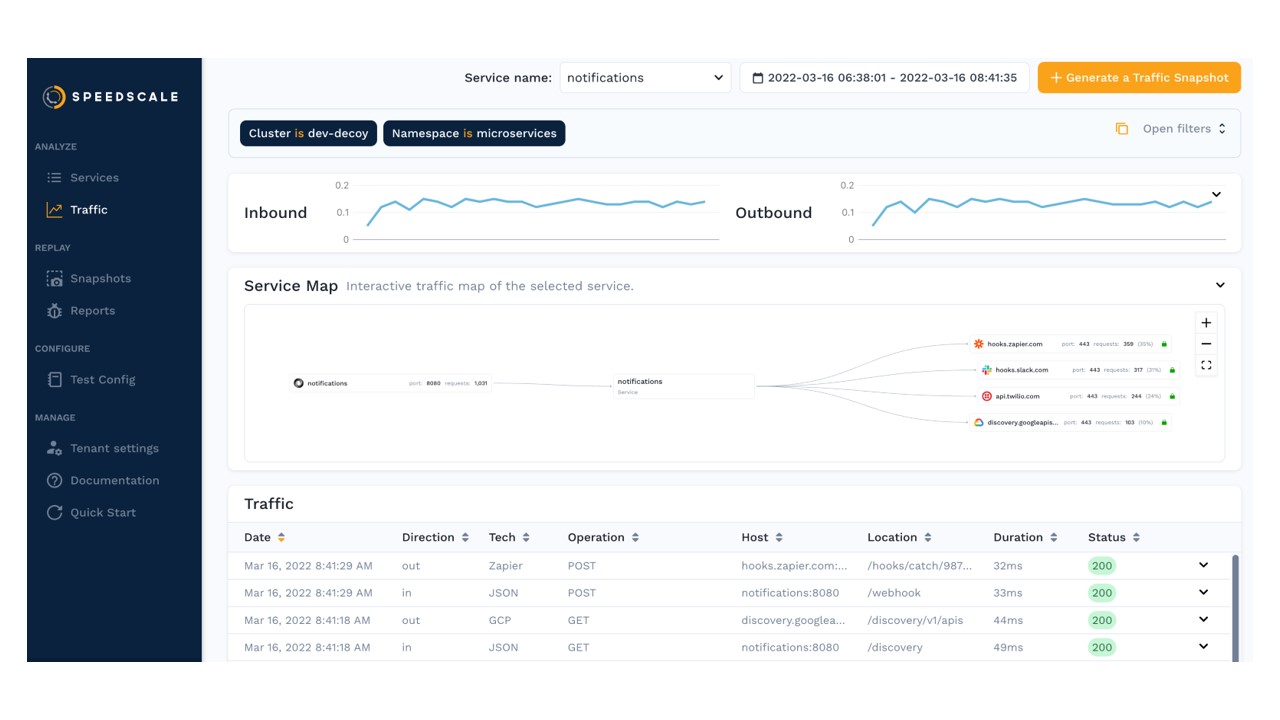
Task: Click the zoom in plus icon on Service Map
Action: pyautogui.click(x=1206, y=323)
